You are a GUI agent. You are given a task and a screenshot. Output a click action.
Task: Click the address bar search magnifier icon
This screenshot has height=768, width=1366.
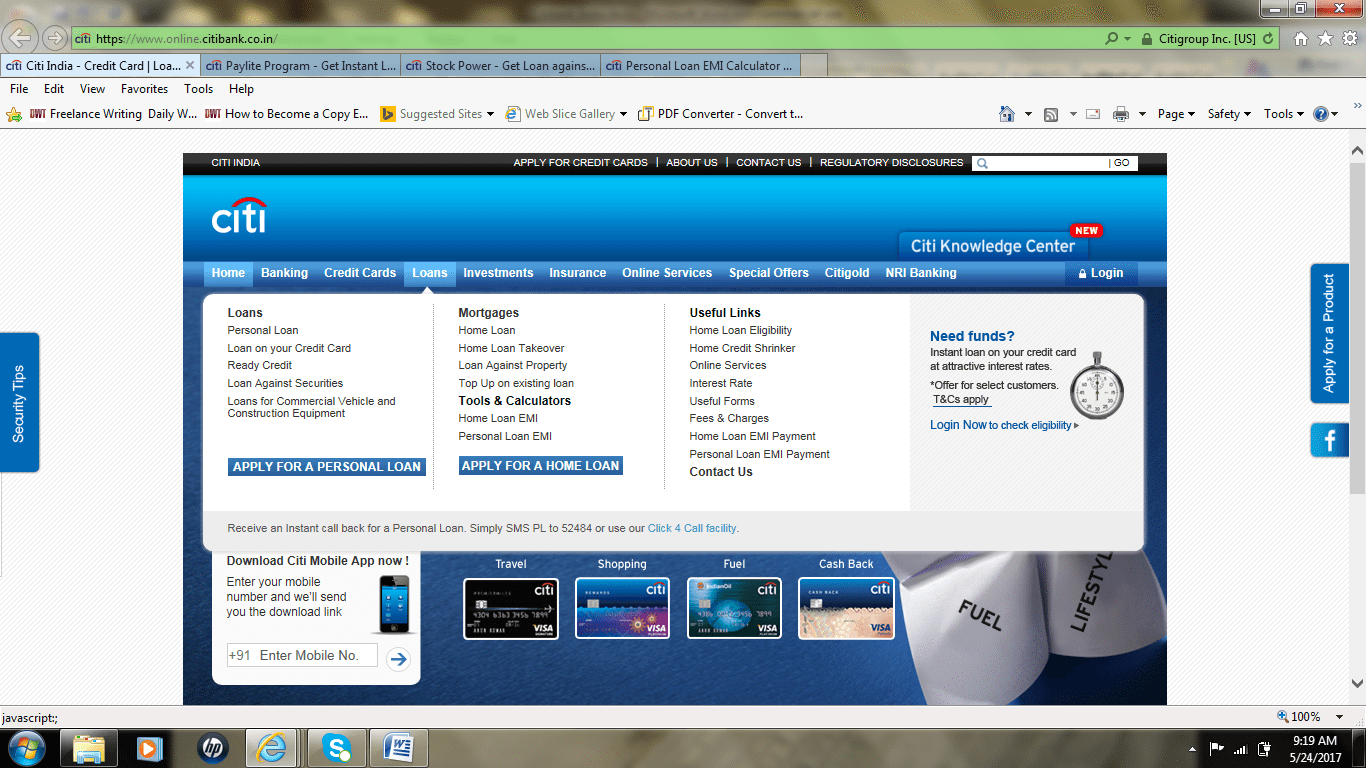[1111, 39]
